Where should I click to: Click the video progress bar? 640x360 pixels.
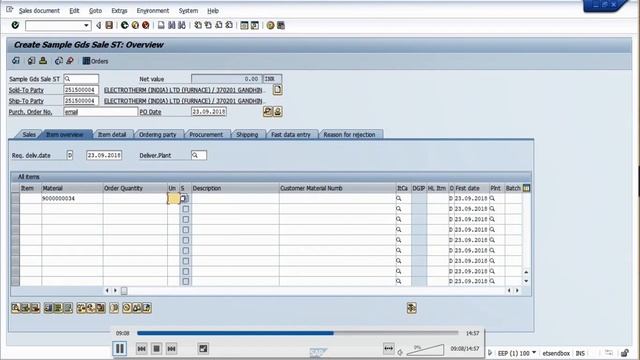(x=298, y=333)
